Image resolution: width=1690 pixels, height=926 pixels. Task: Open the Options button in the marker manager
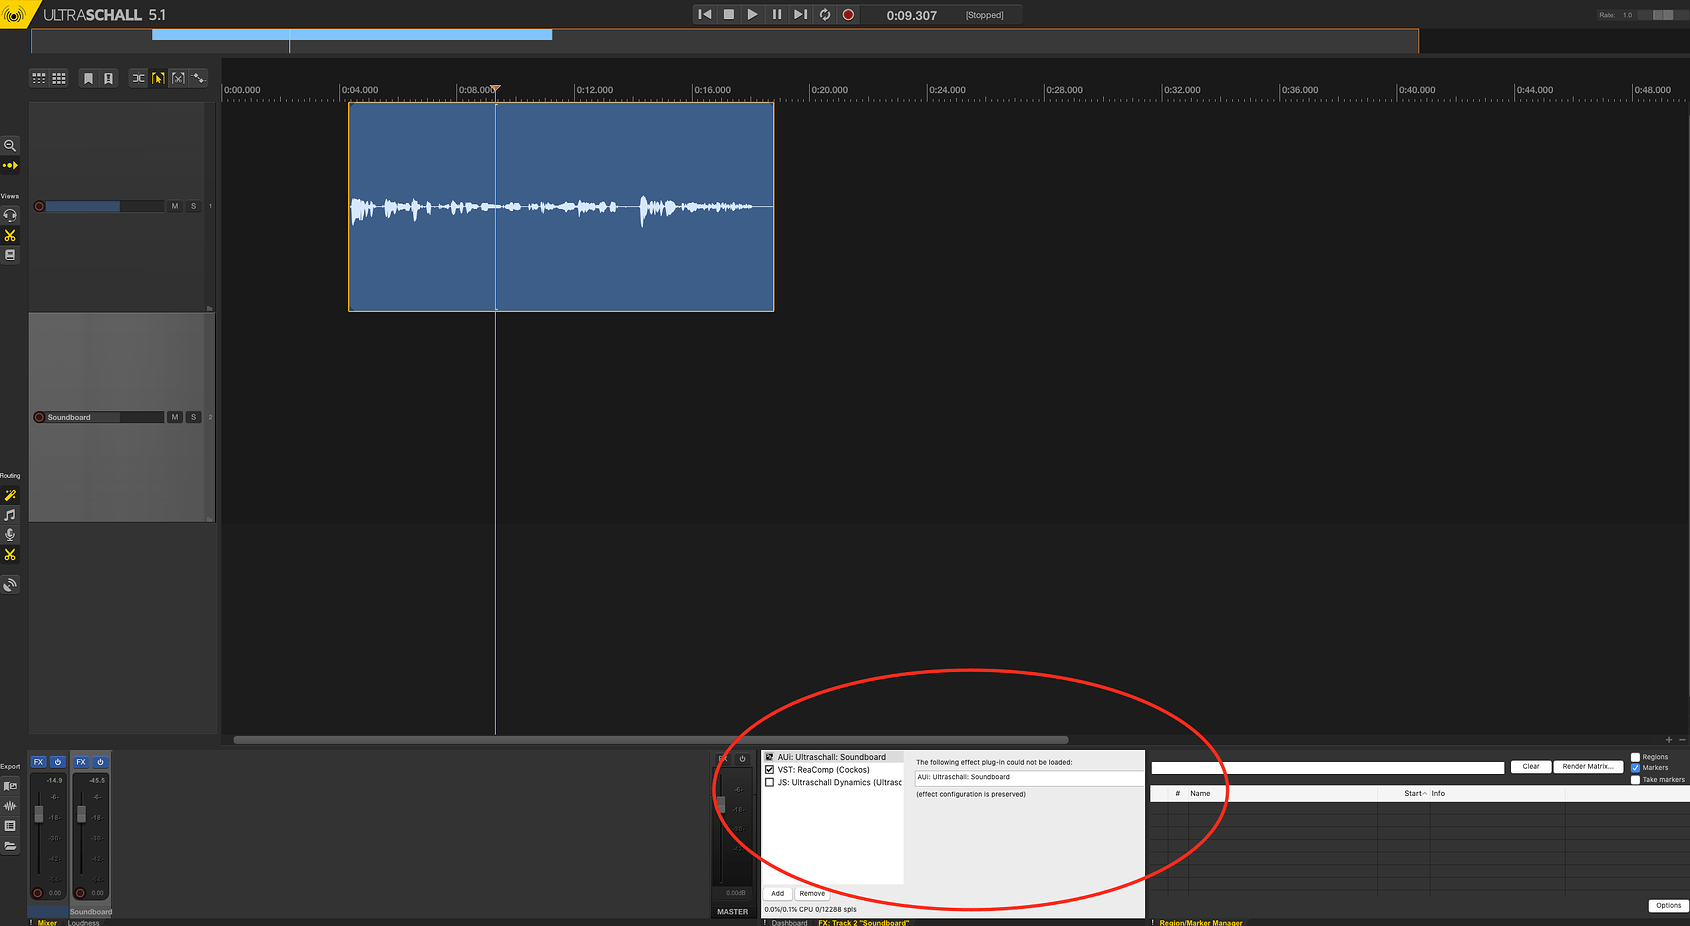tap(1668, 906)
